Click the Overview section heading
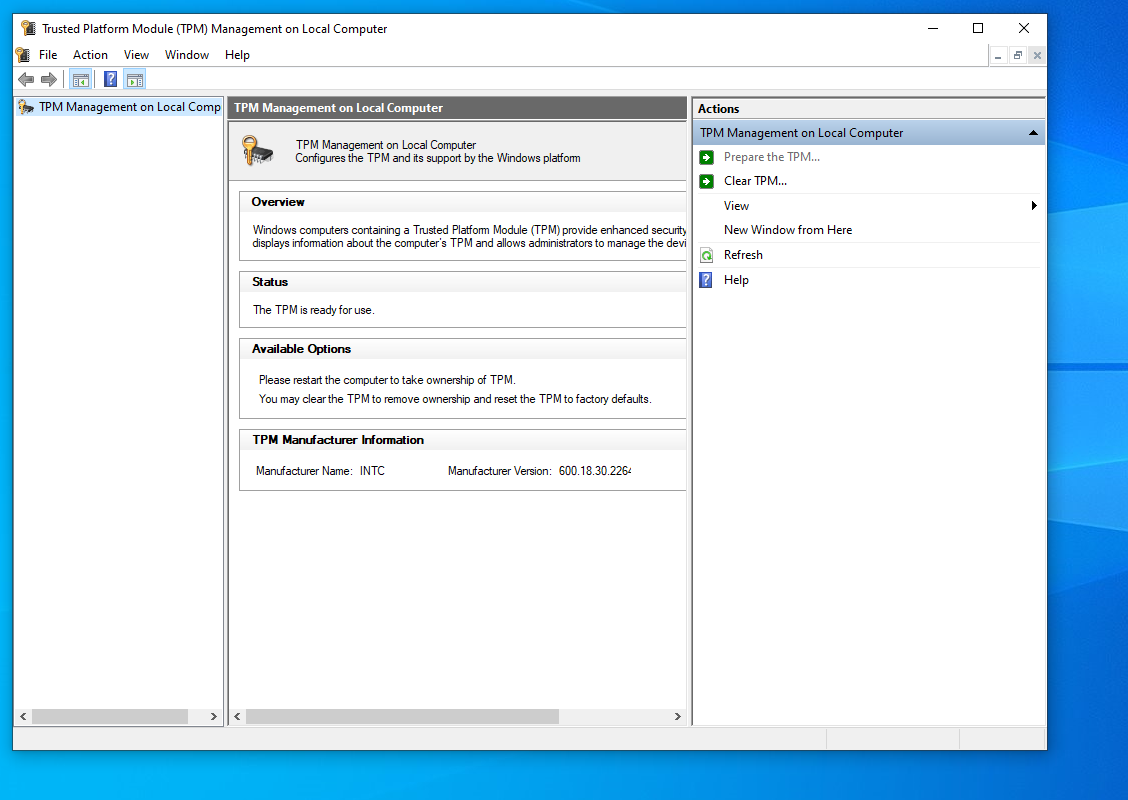Image resolution: width=1128 pixels, height=800 pixels. pyautogui.click(x=278, y=202)
